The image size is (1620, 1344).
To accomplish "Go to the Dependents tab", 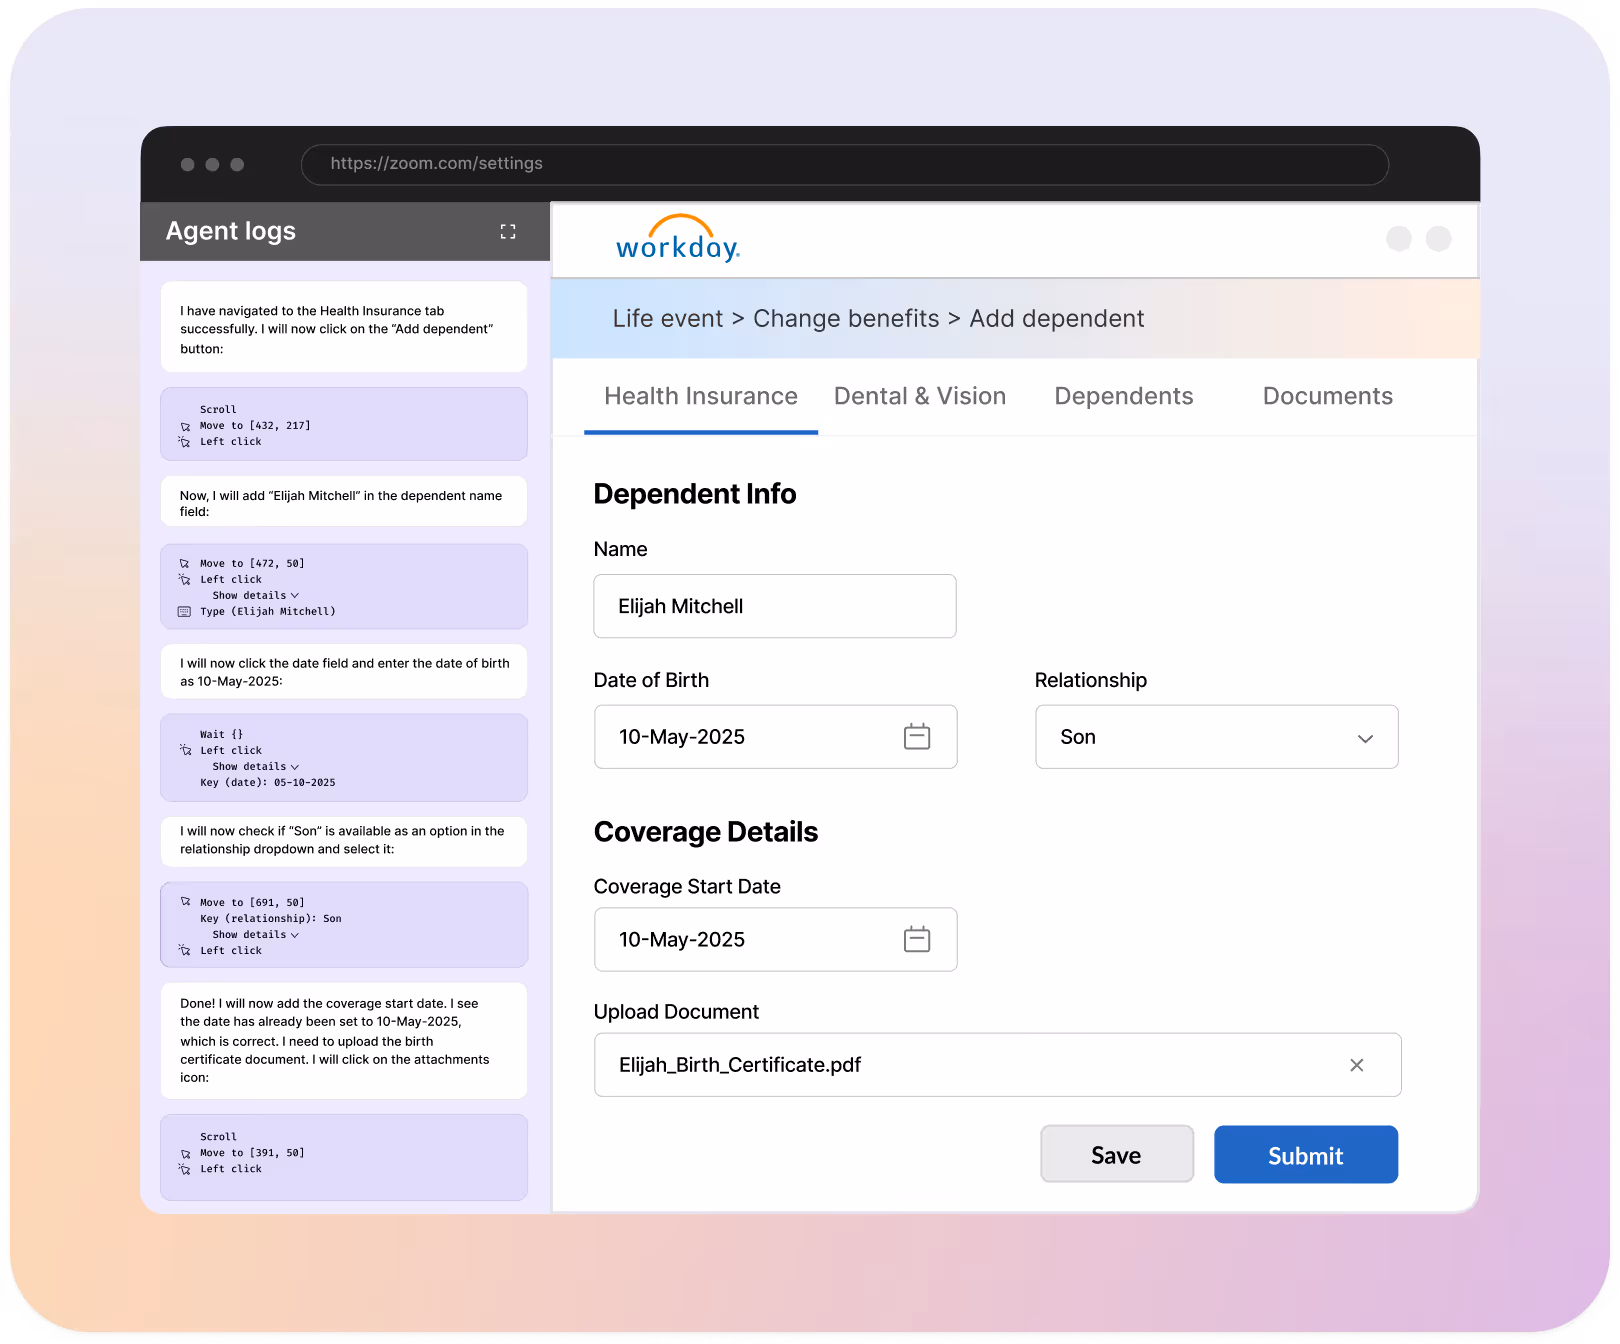I will (1124, 396).
